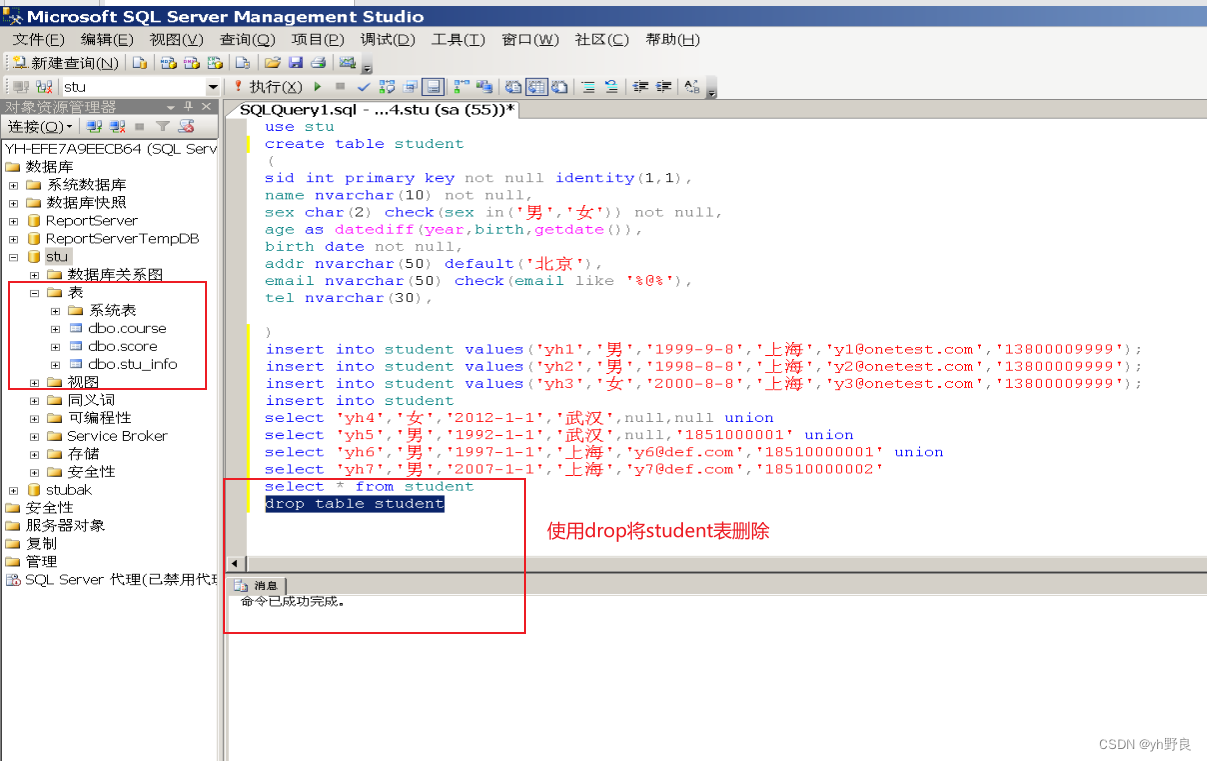
Task: Click the Cancel Executing Query stop icon
Action: 340,87
